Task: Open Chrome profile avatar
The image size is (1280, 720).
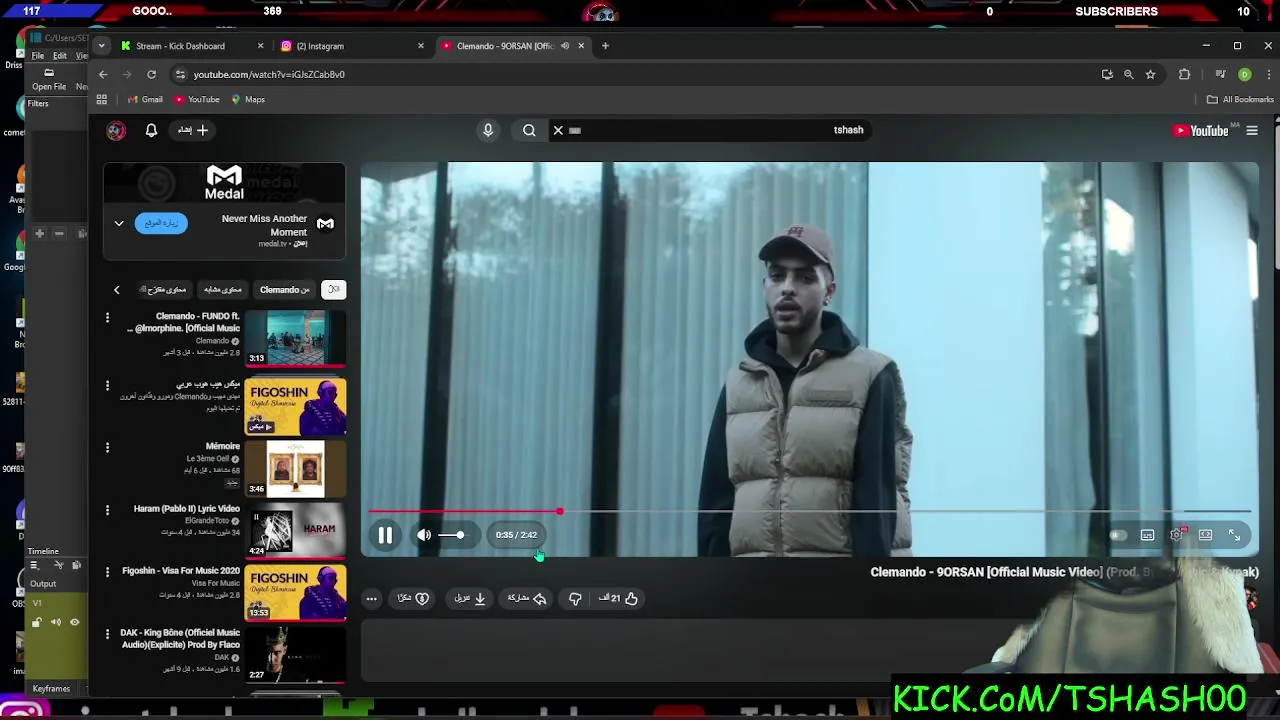Action: pos(1245,74)
